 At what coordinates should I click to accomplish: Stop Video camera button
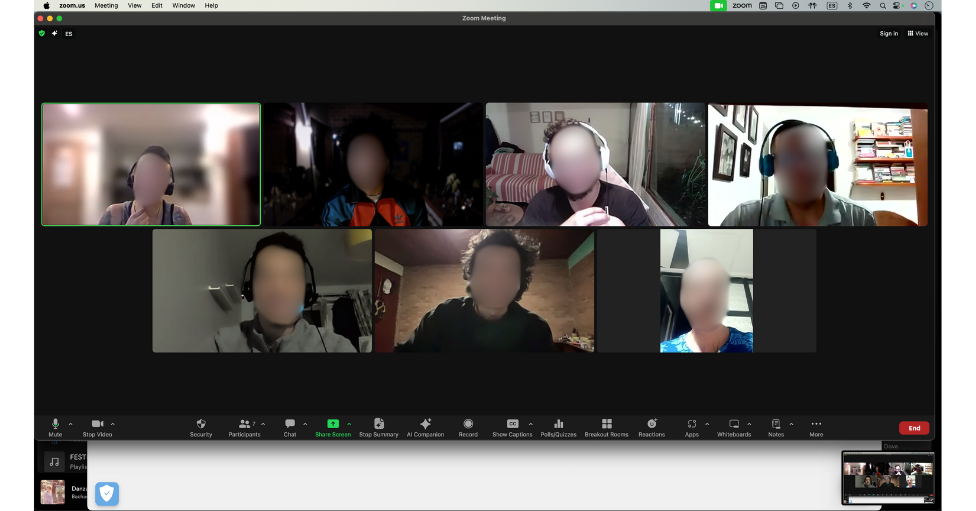pos(97,428)
